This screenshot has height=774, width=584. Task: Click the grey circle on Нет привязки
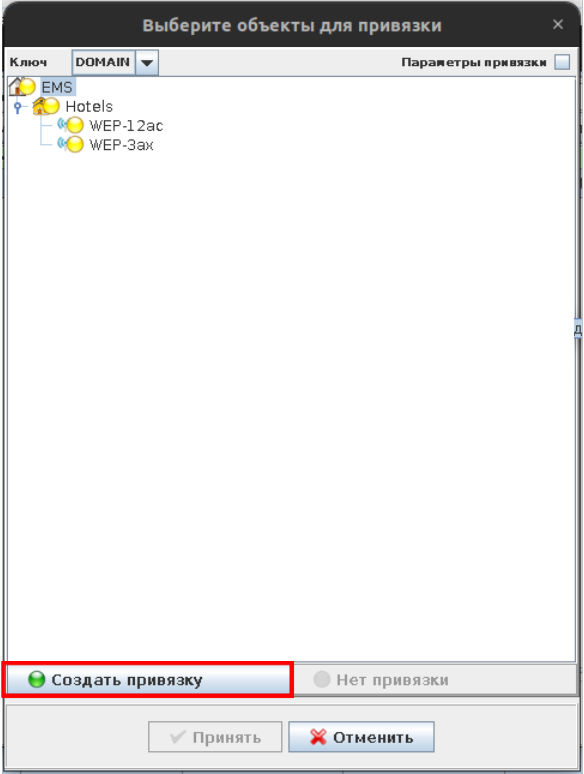[x=322, y=680]
